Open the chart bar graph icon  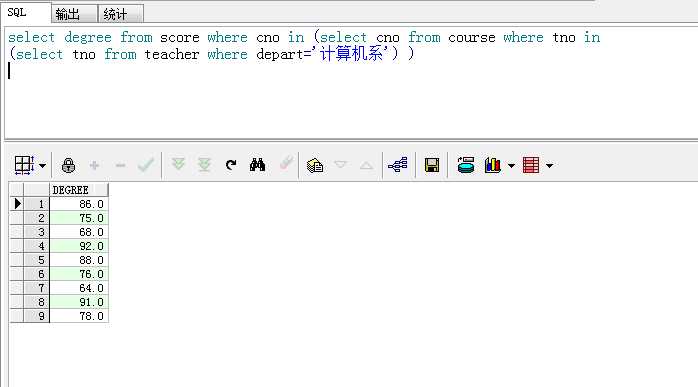tap(492, 165)
